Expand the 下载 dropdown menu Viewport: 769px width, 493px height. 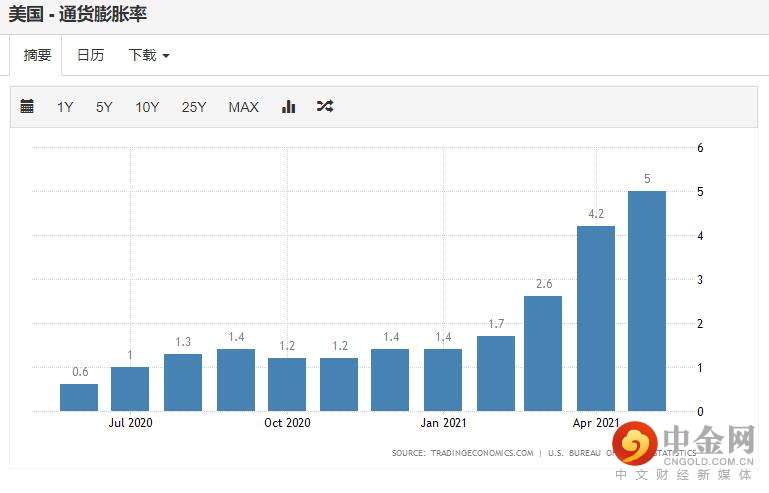pyautogui.click(x=148, y=55)
